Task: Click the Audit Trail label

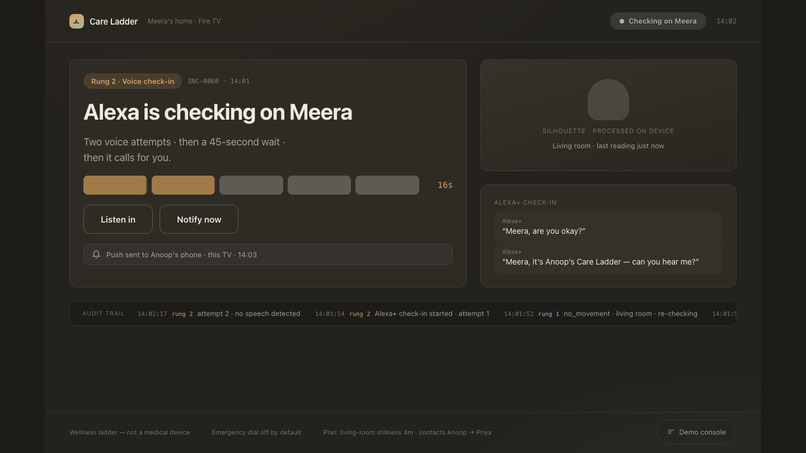Action: pyautogui.click(x=103, y=314)
